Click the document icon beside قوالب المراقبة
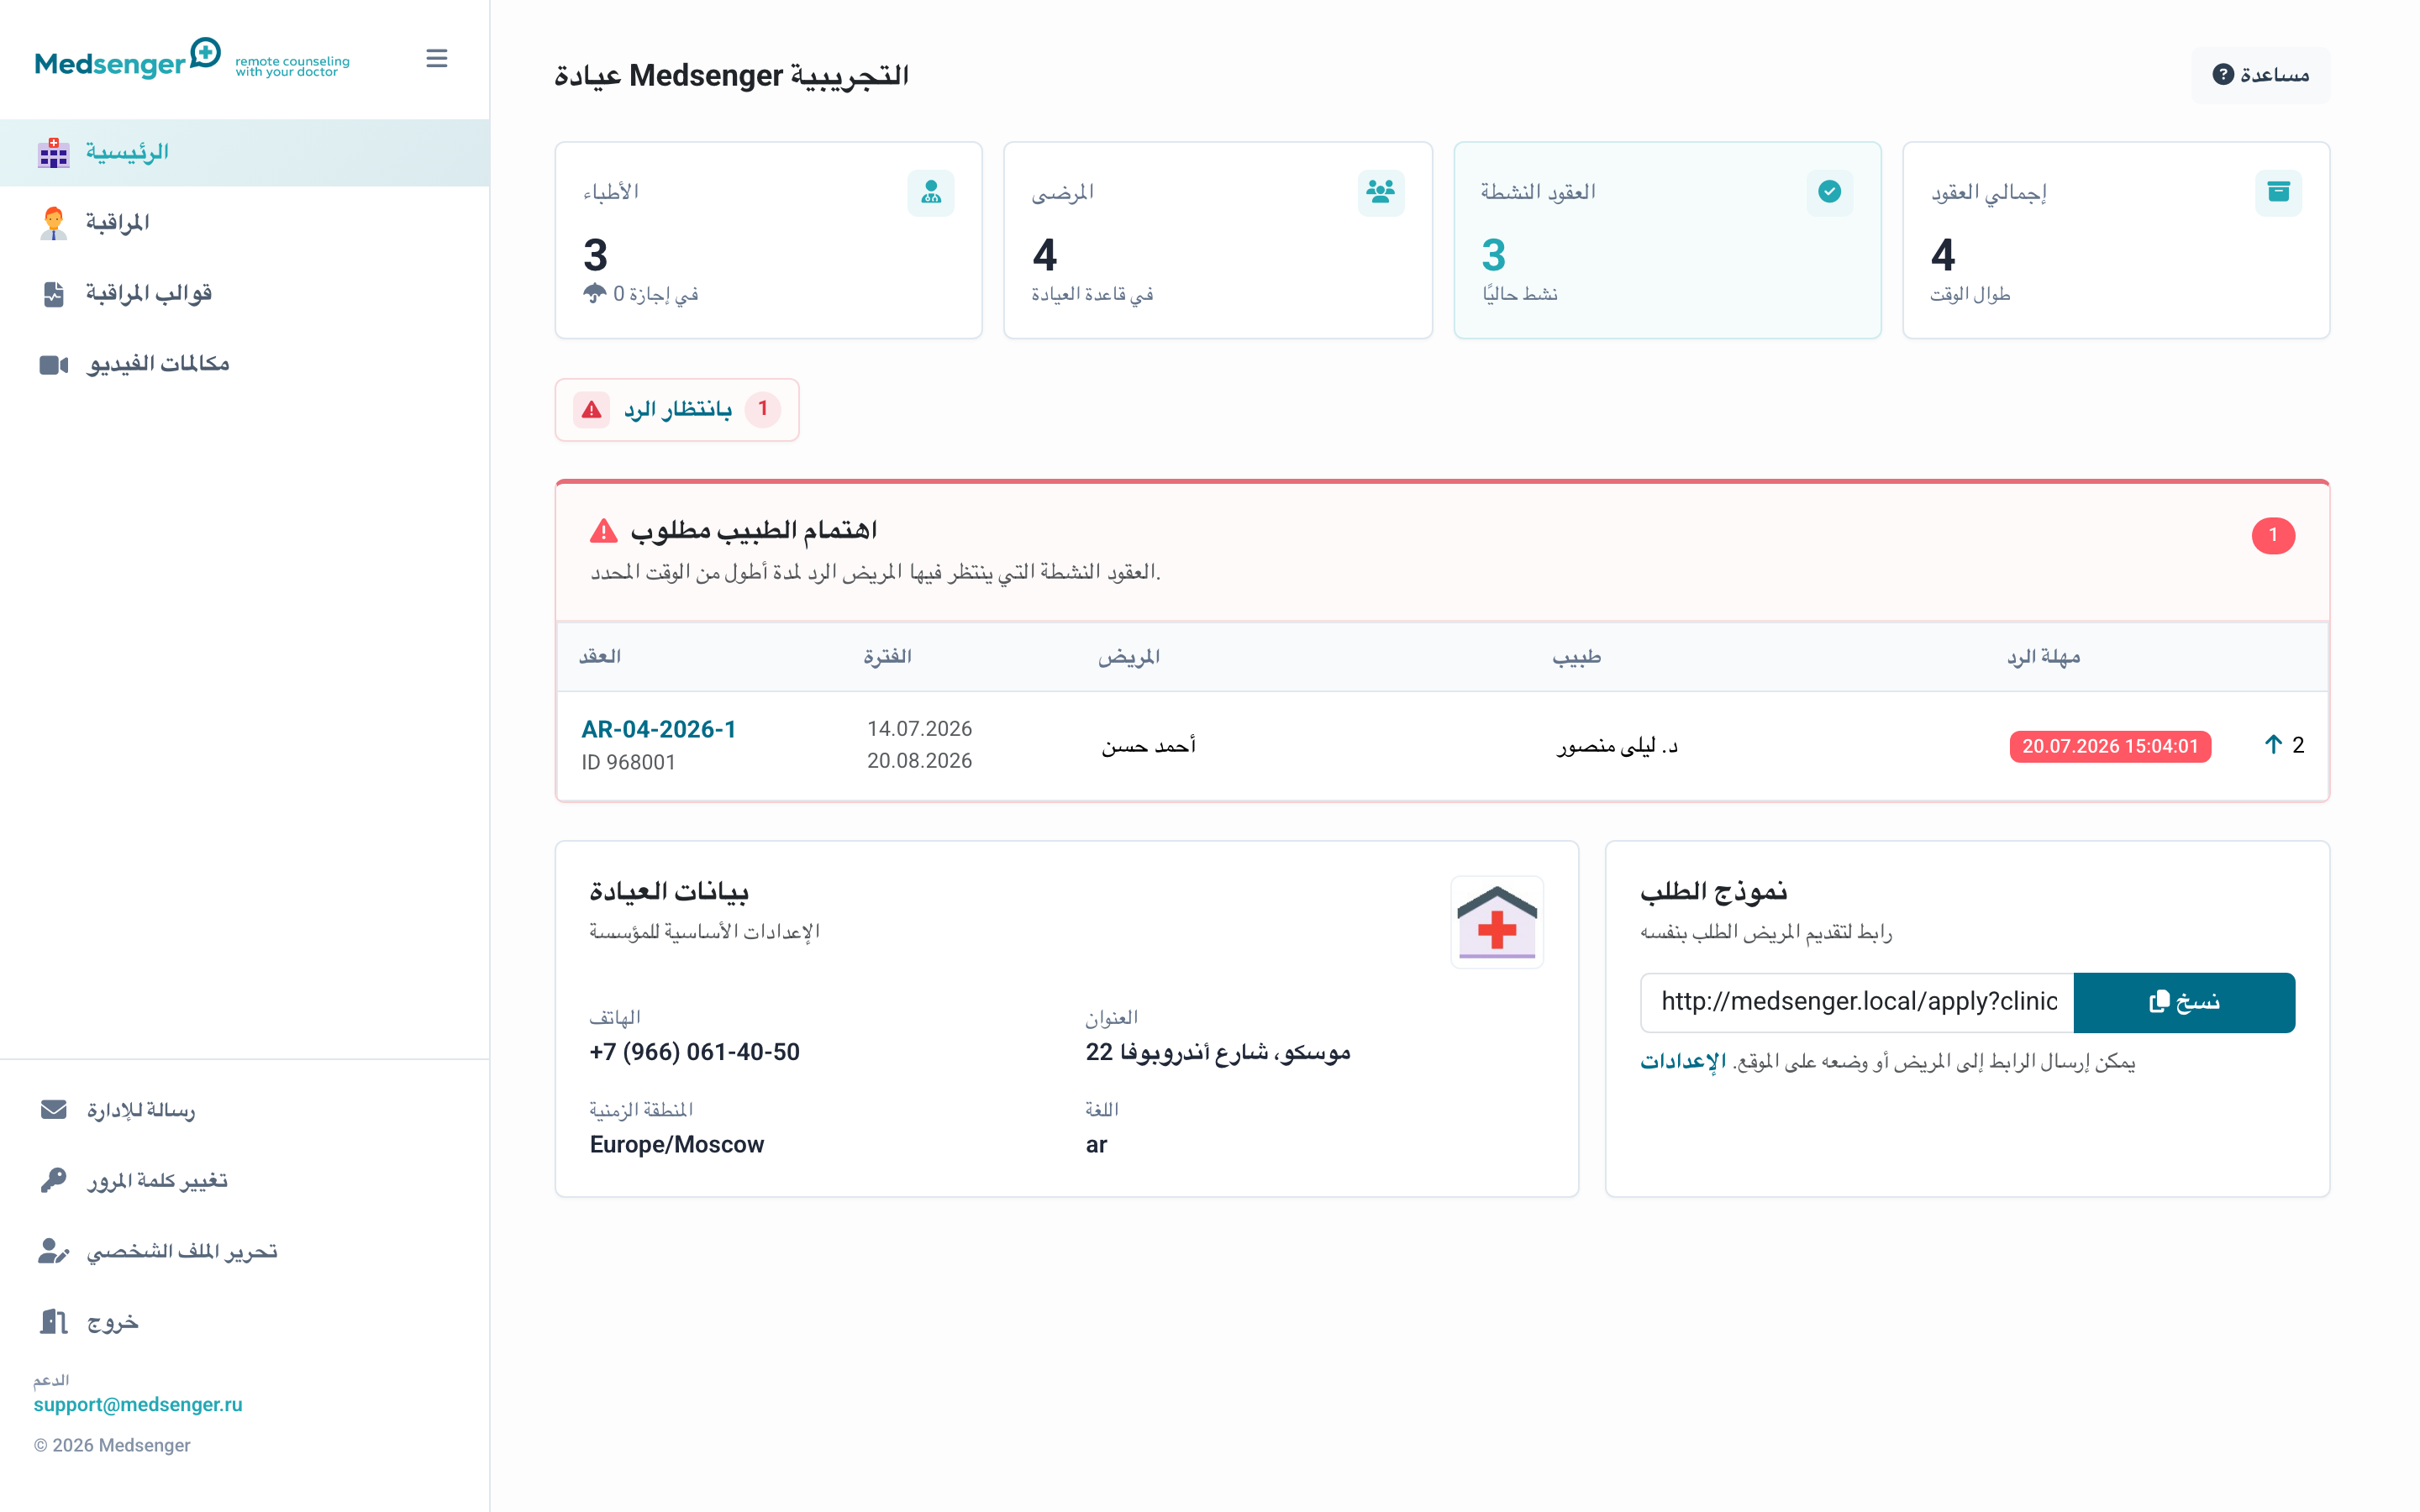2420x1512 pixels. click(x=54, y=293)
